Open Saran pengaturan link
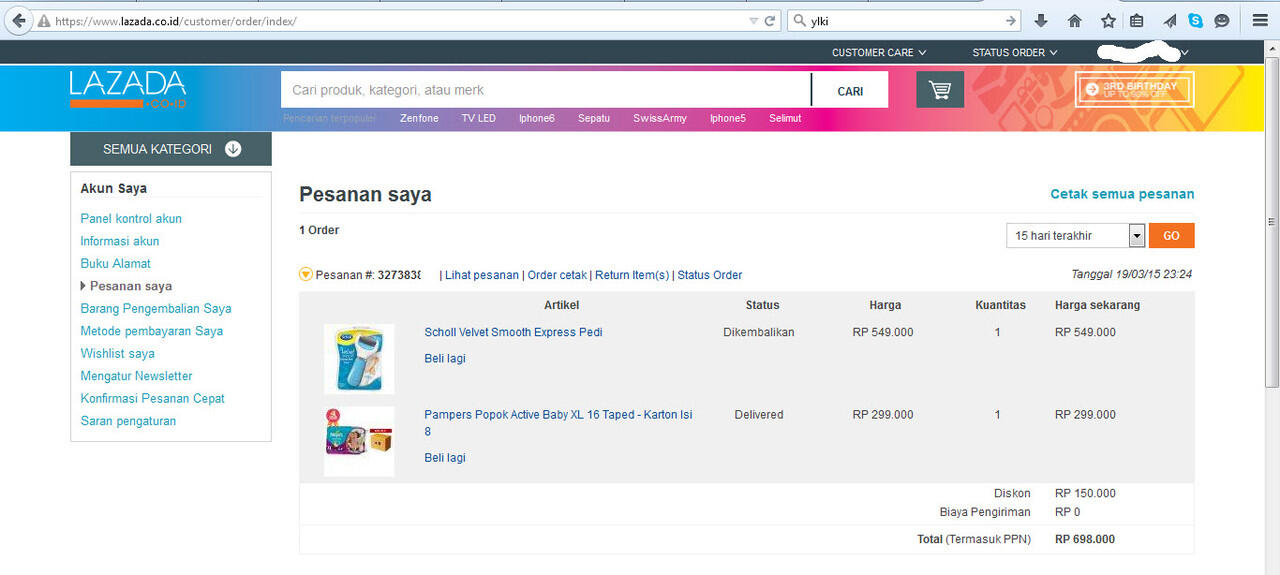This screenshot has height=575, width=1280. point(128,421)
